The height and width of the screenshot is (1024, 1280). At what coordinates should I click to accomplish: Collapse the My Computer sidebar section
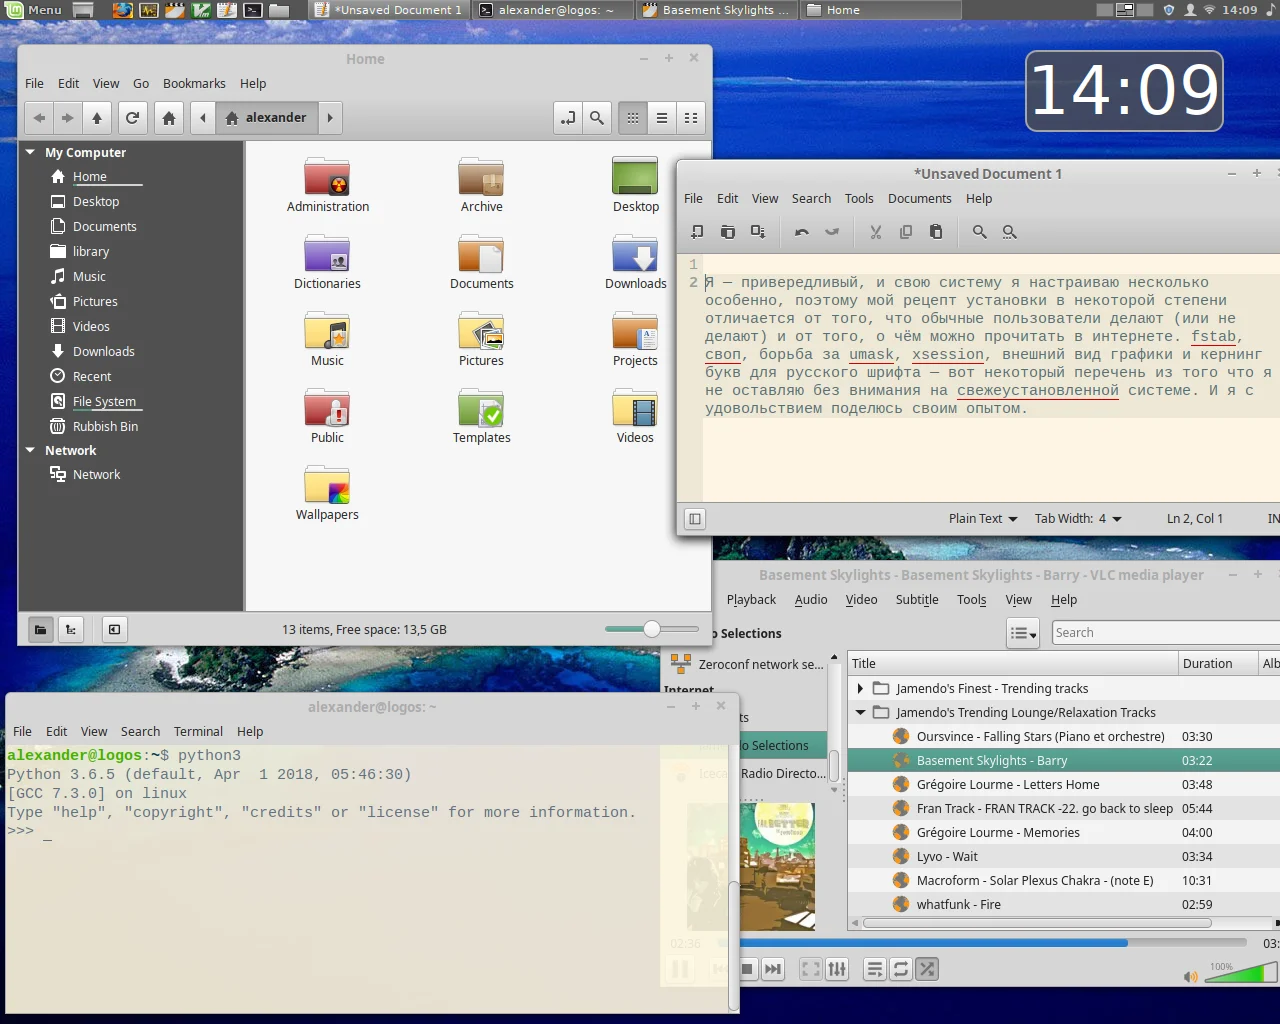coord(30,152)
